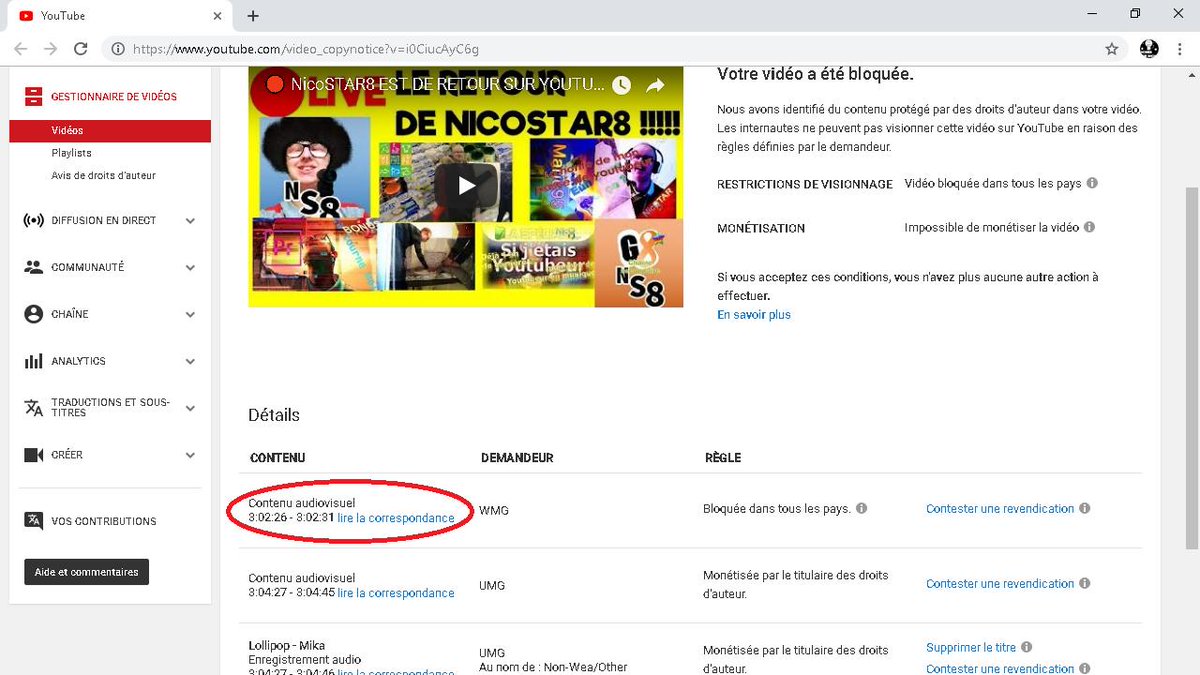Click the Chaîne account icon
1200x675 pixels.
click(x=34, y=314)
